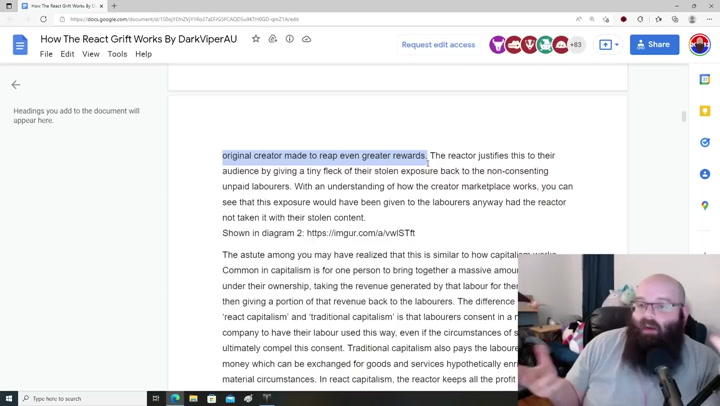Click the dark red extension icon
This screenshot has width=720, height=406.
(x=623, y=19)
